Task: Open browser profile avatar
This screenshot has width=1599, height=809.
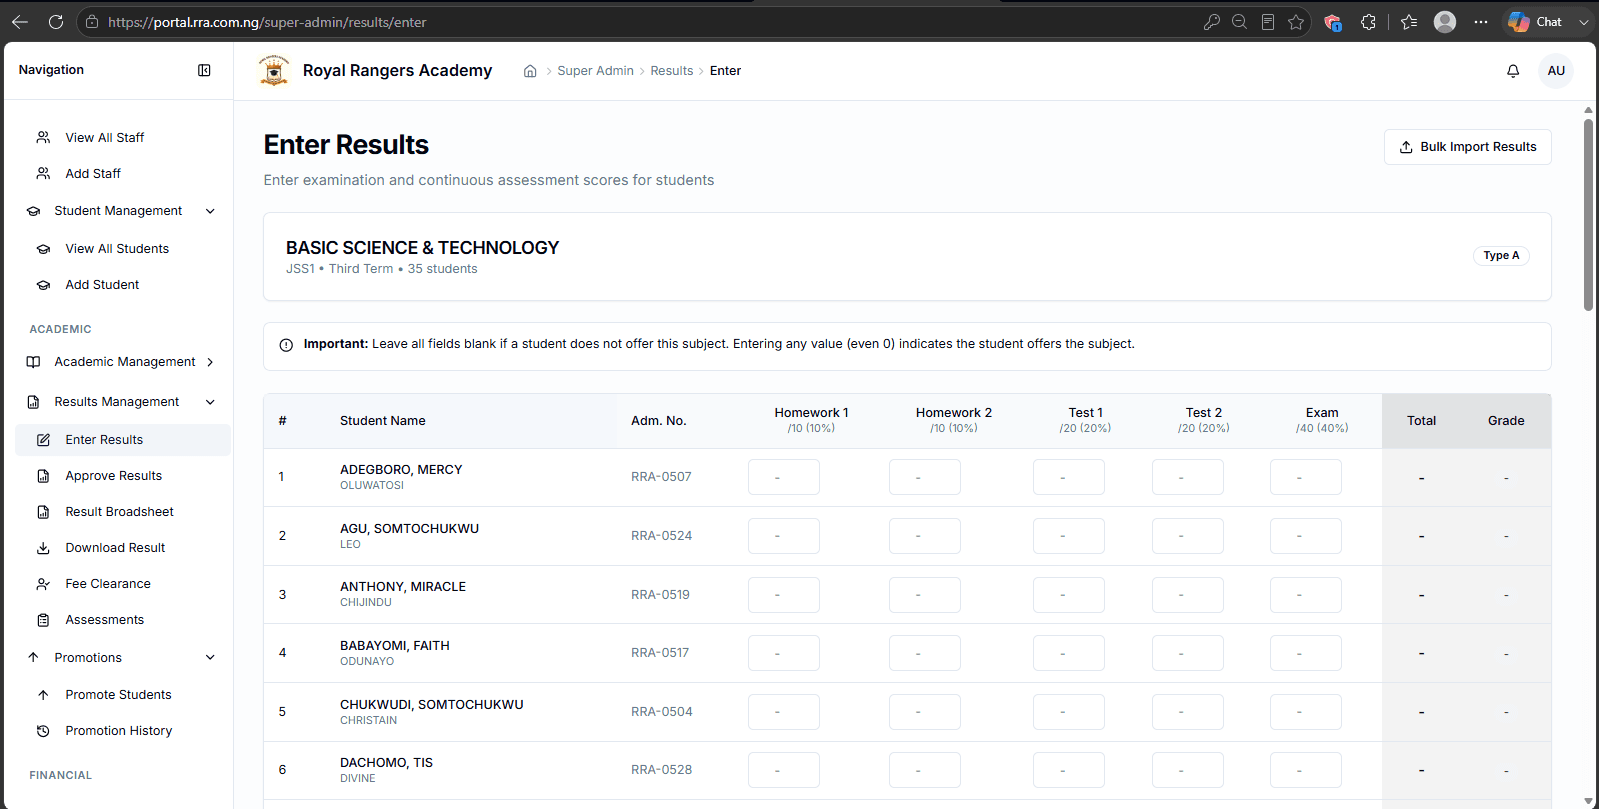Action: 1445,22
